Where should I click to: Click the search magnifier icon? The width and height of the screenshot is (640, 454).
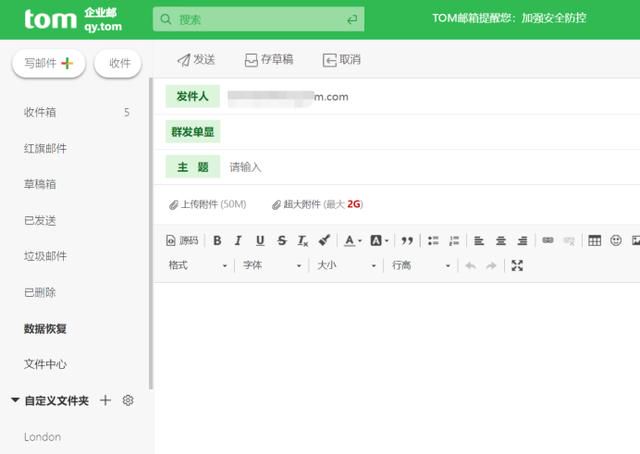166,19
